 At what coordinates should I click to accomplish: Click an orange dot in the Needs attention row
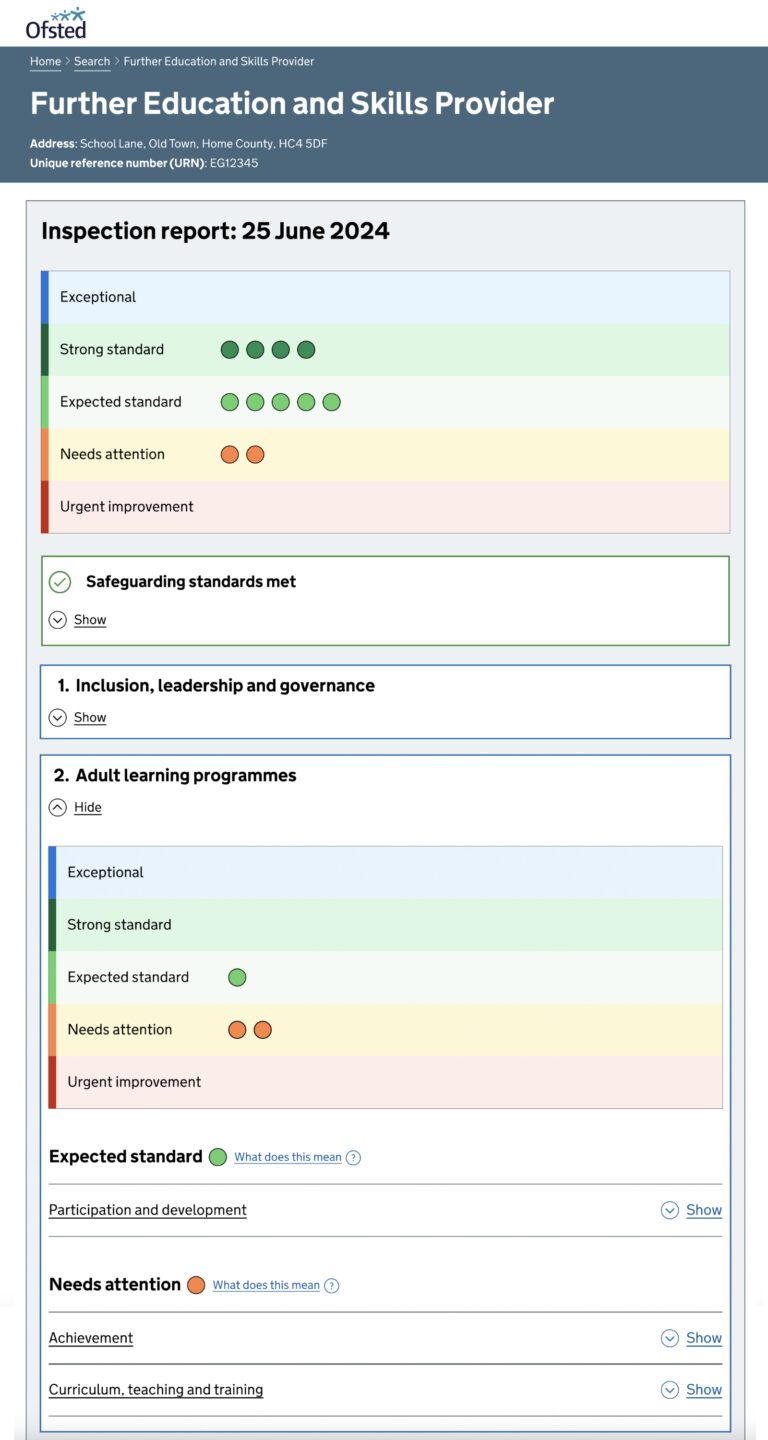pyautogui.click(x=229, y=454)
